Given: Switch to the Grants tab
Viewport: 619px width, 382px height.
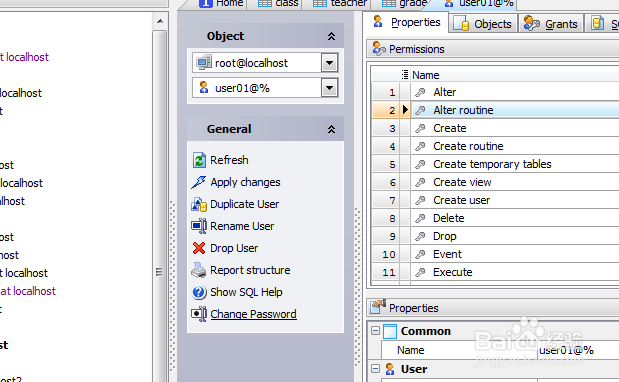Looking at the screenshot, I should (551, 24).
